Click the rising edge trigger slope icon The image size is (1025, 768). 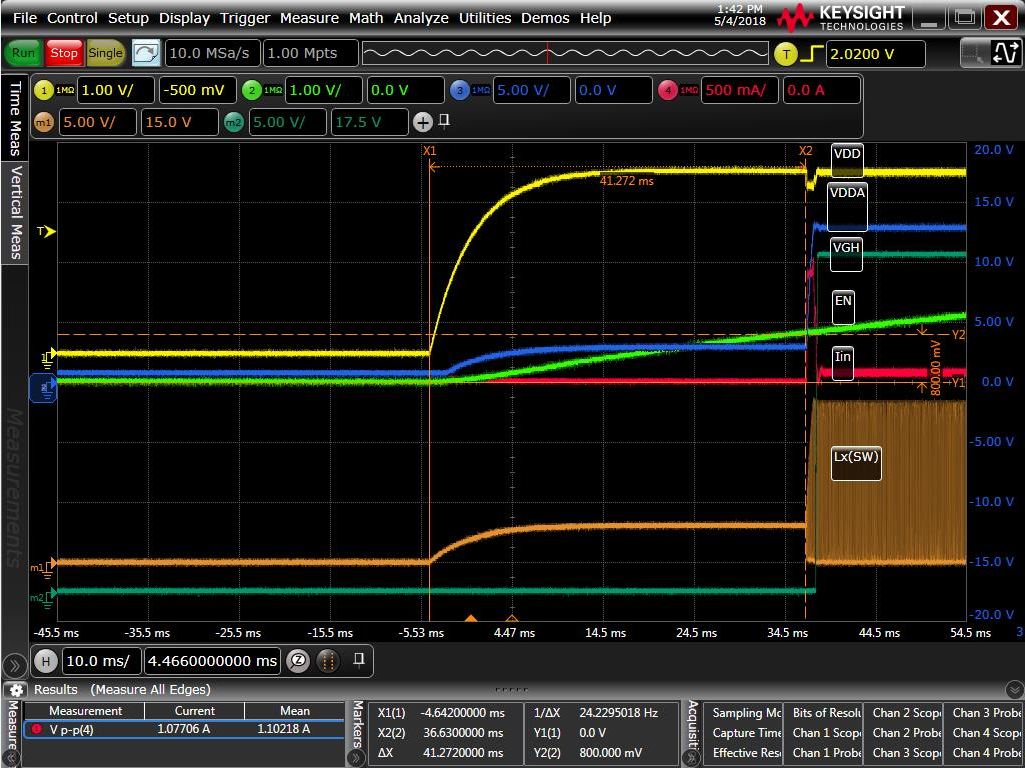(x=812, y=54)
